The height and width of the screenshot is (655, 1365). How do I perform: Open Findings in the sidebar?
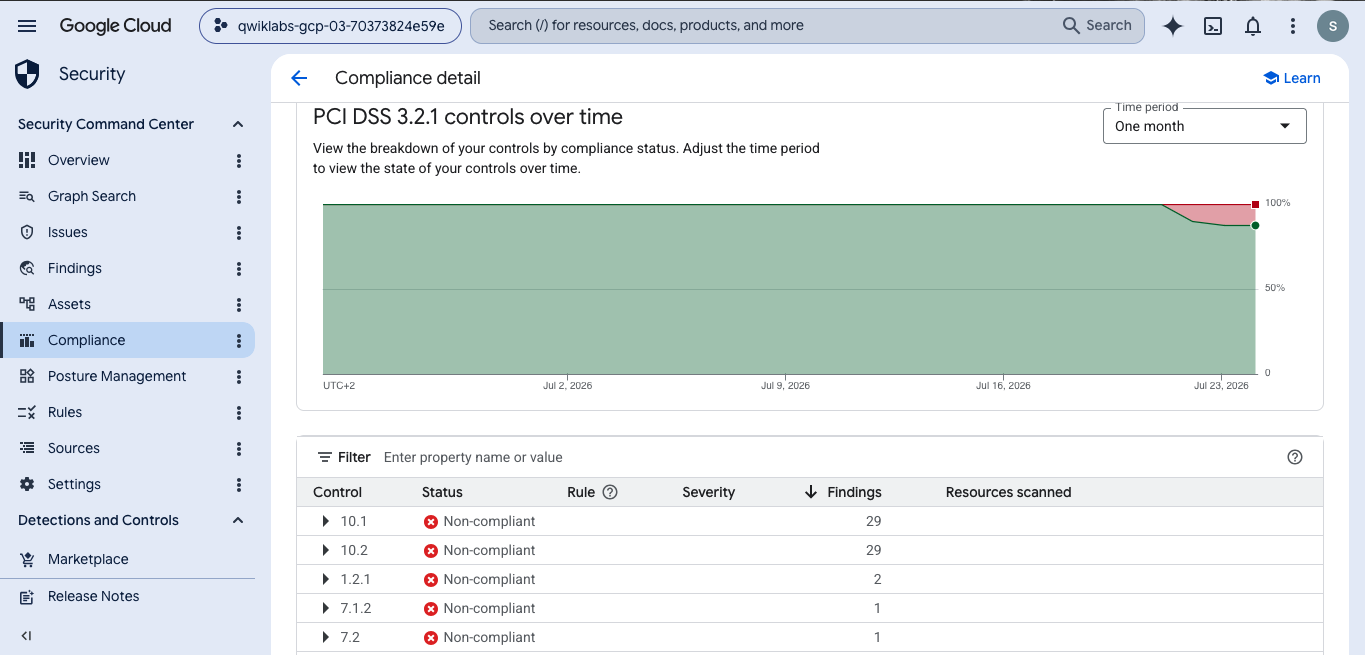[x=75, y=268]
